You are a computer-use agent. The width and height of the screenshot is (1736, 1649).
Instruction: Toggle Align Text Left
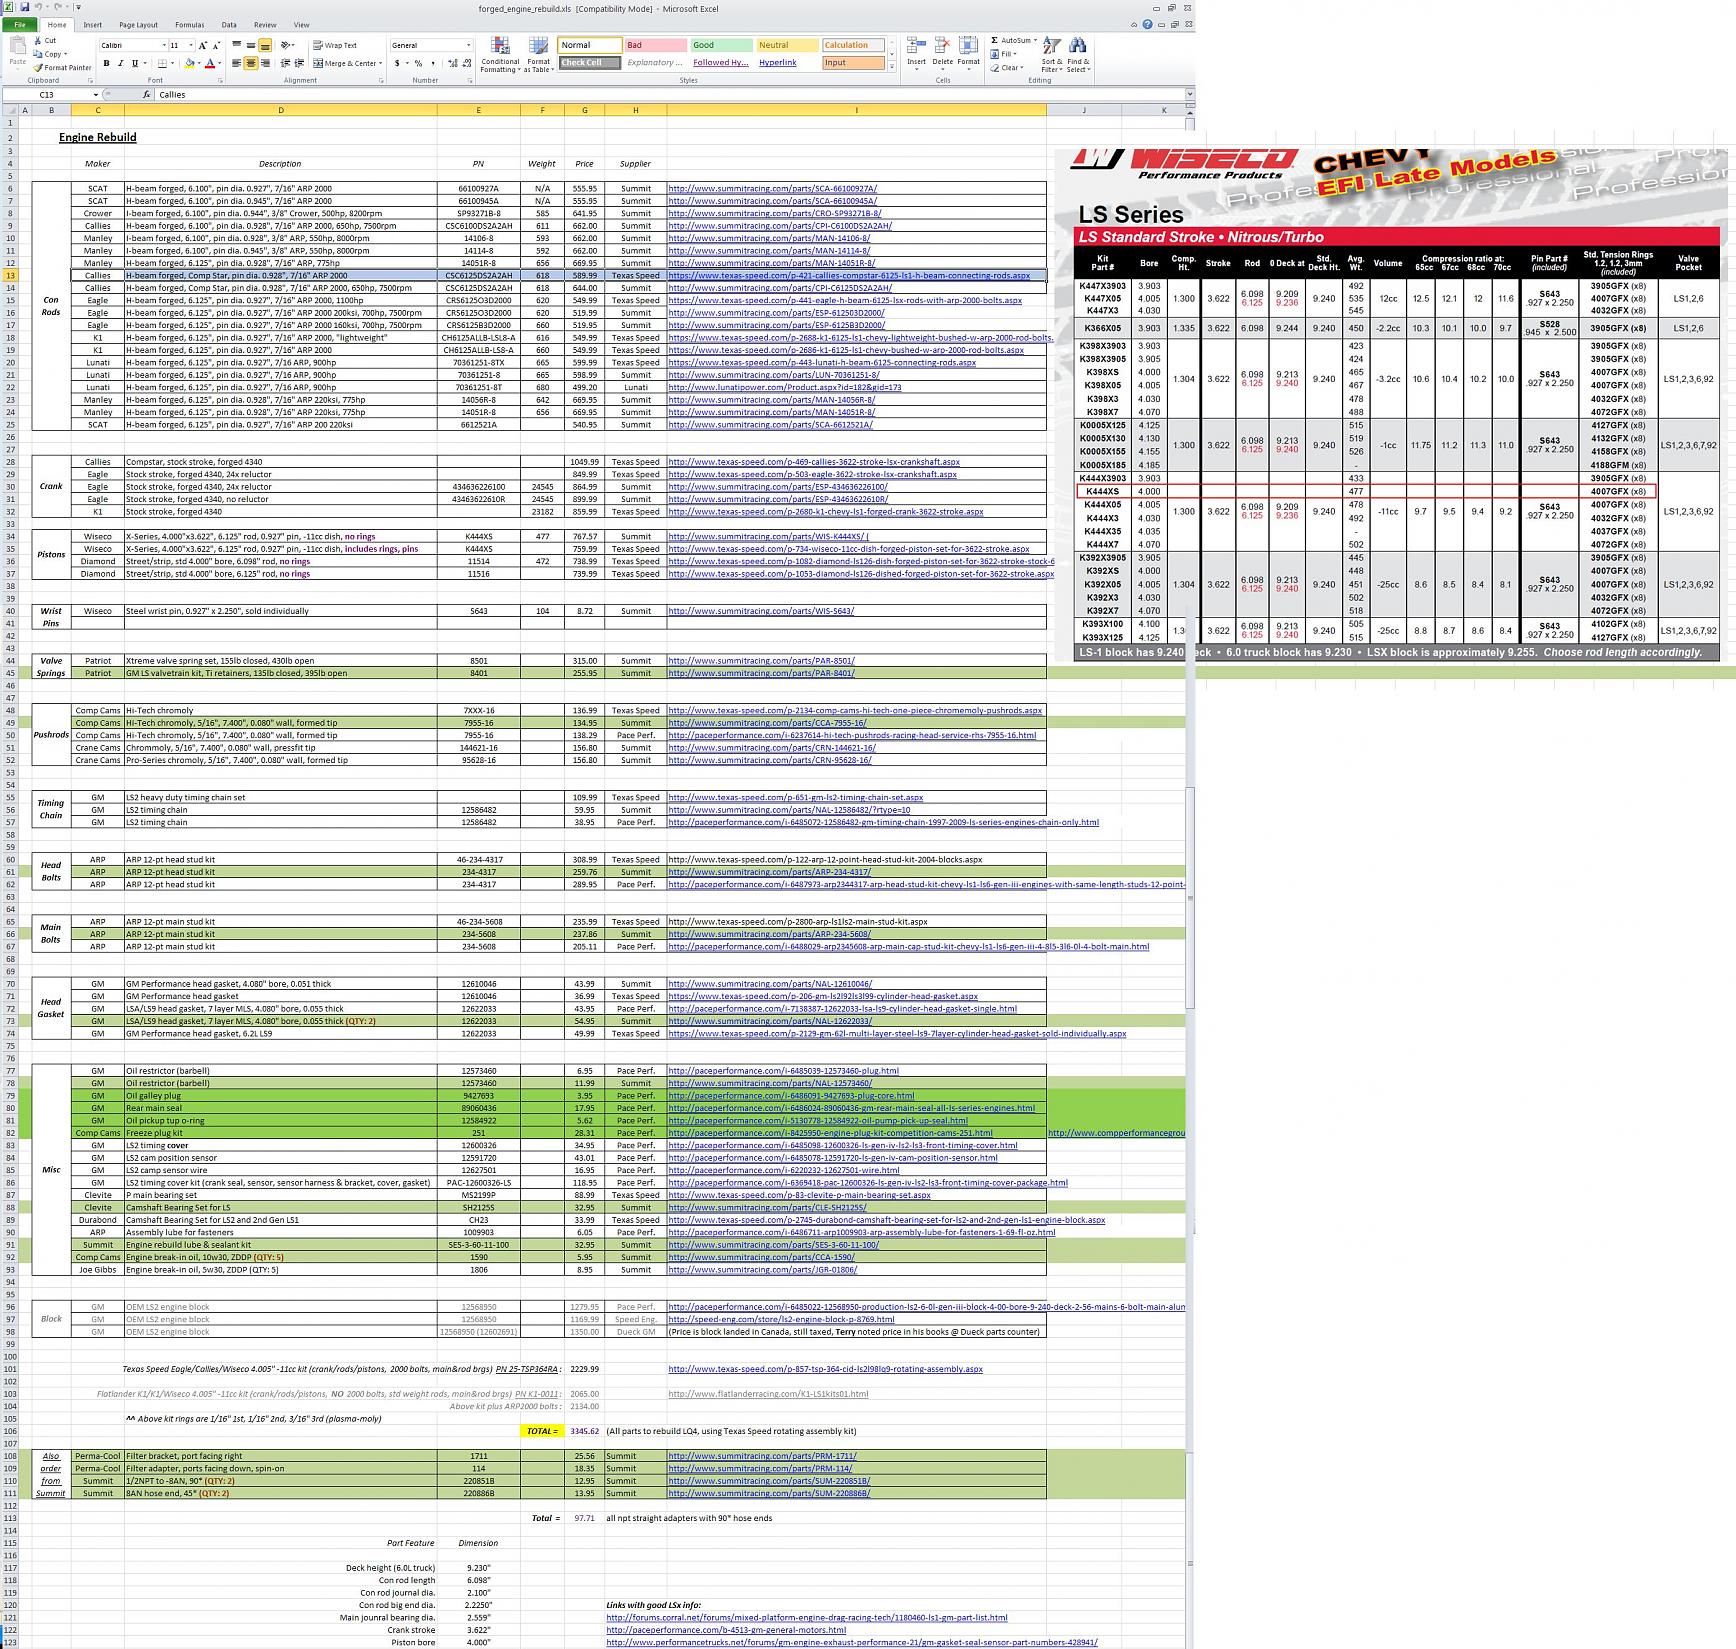point(237,63)
